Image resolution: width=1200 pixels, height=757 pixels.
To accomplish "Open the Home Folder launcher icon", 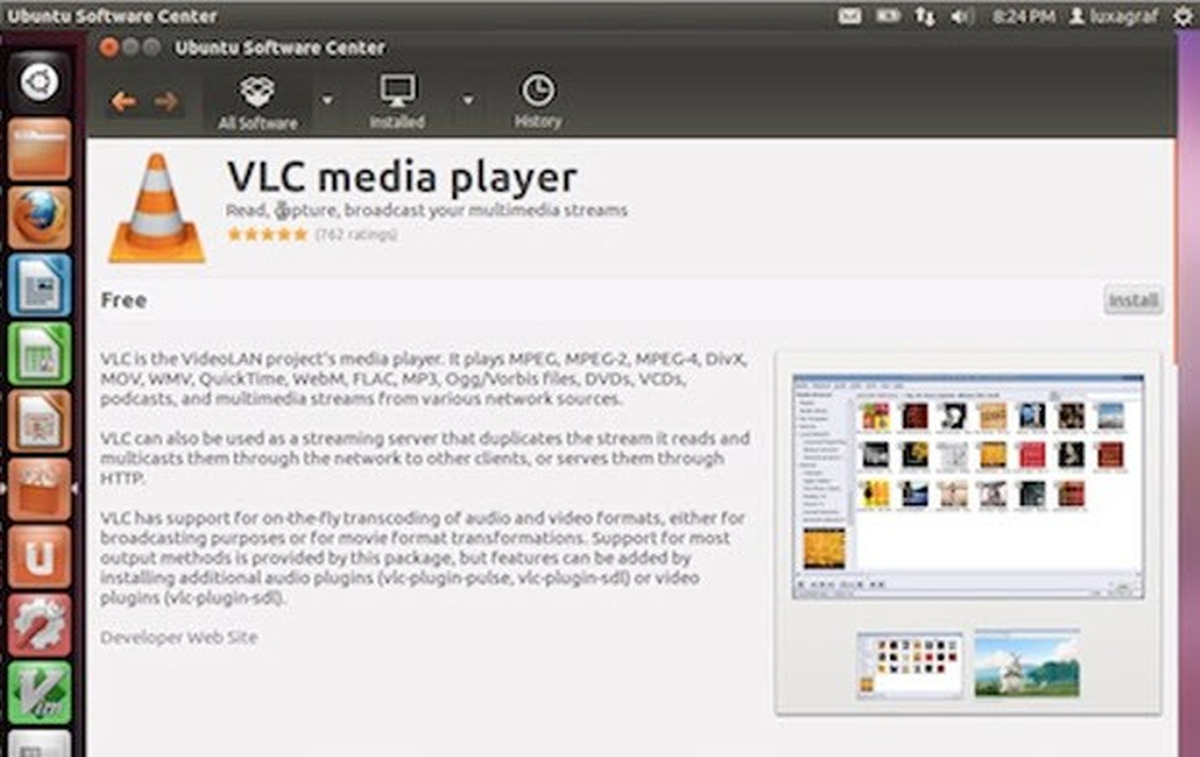I will [x=40, y=149].
